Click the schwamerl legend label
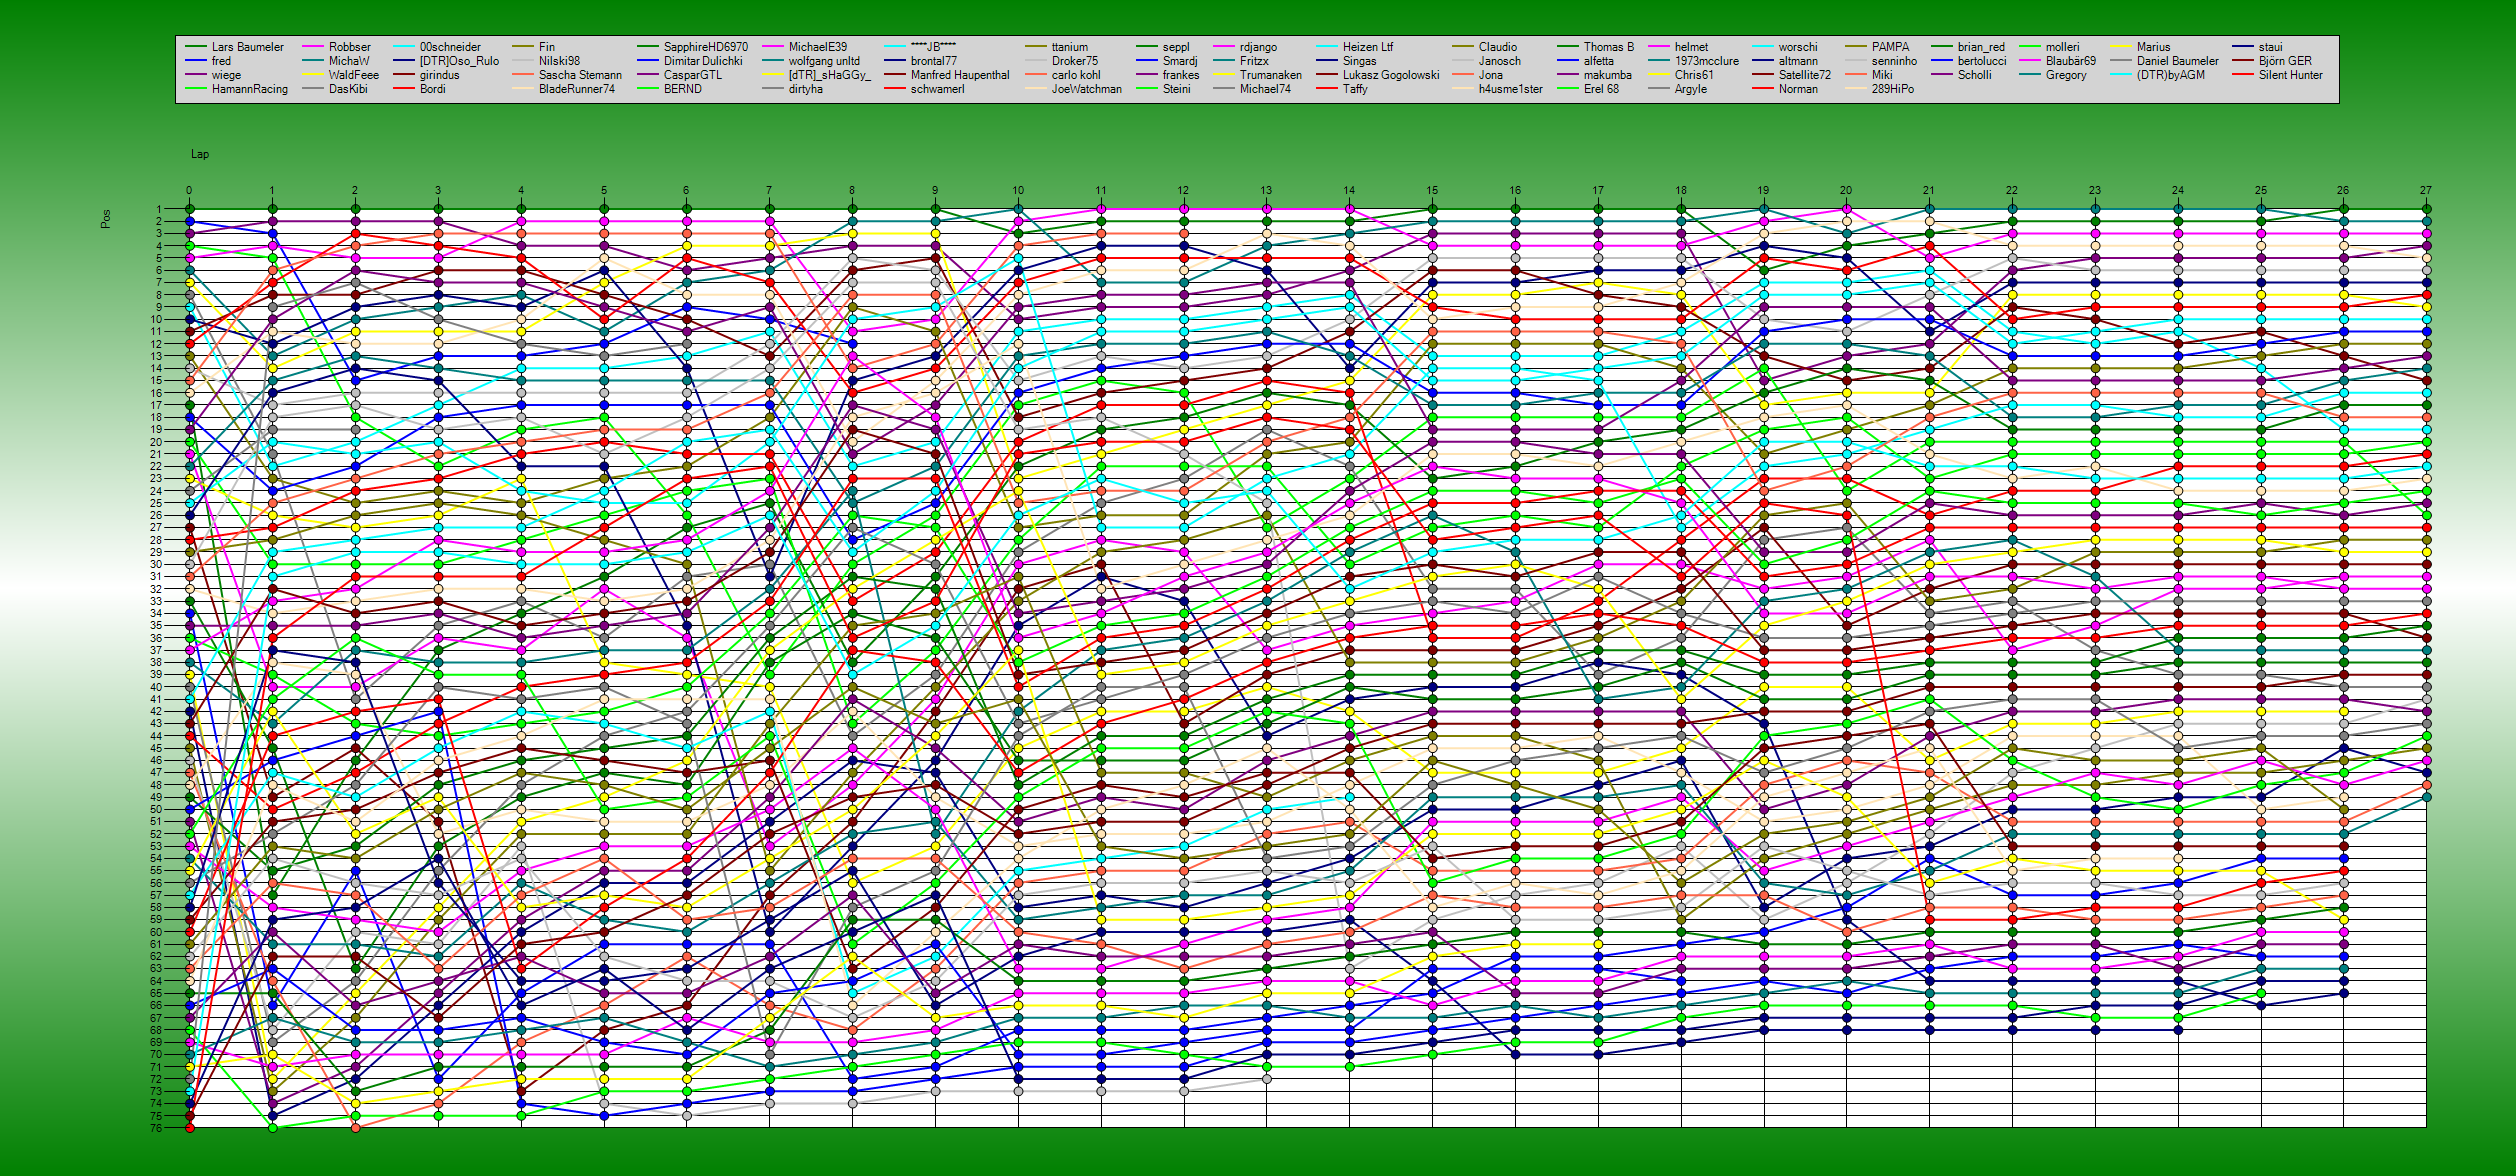 (937, 89)
